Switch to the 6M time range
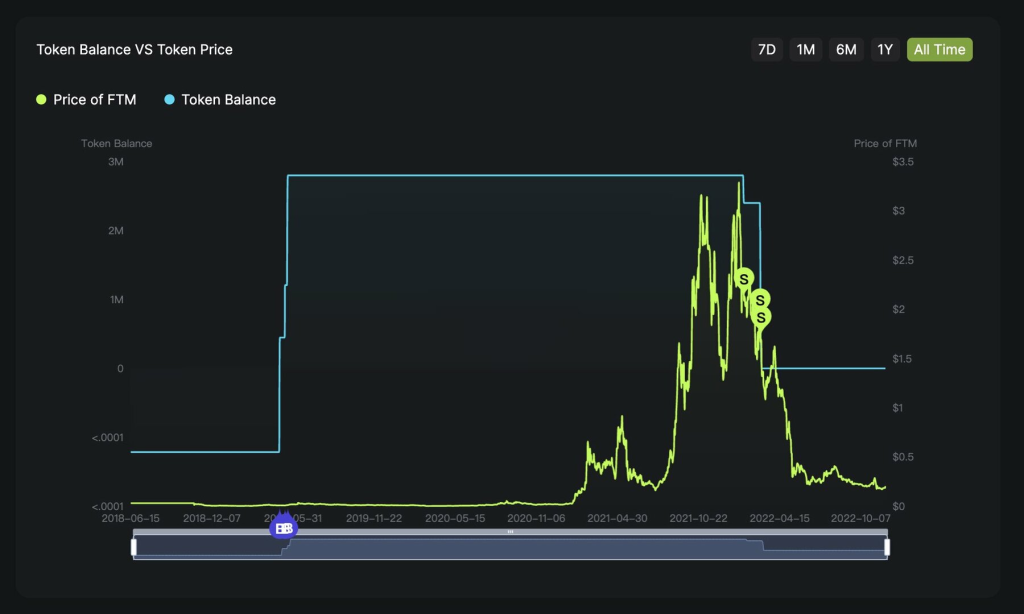Image resolution: width=1024 pixels, height=614 pixels. click(x=846, y=50)
